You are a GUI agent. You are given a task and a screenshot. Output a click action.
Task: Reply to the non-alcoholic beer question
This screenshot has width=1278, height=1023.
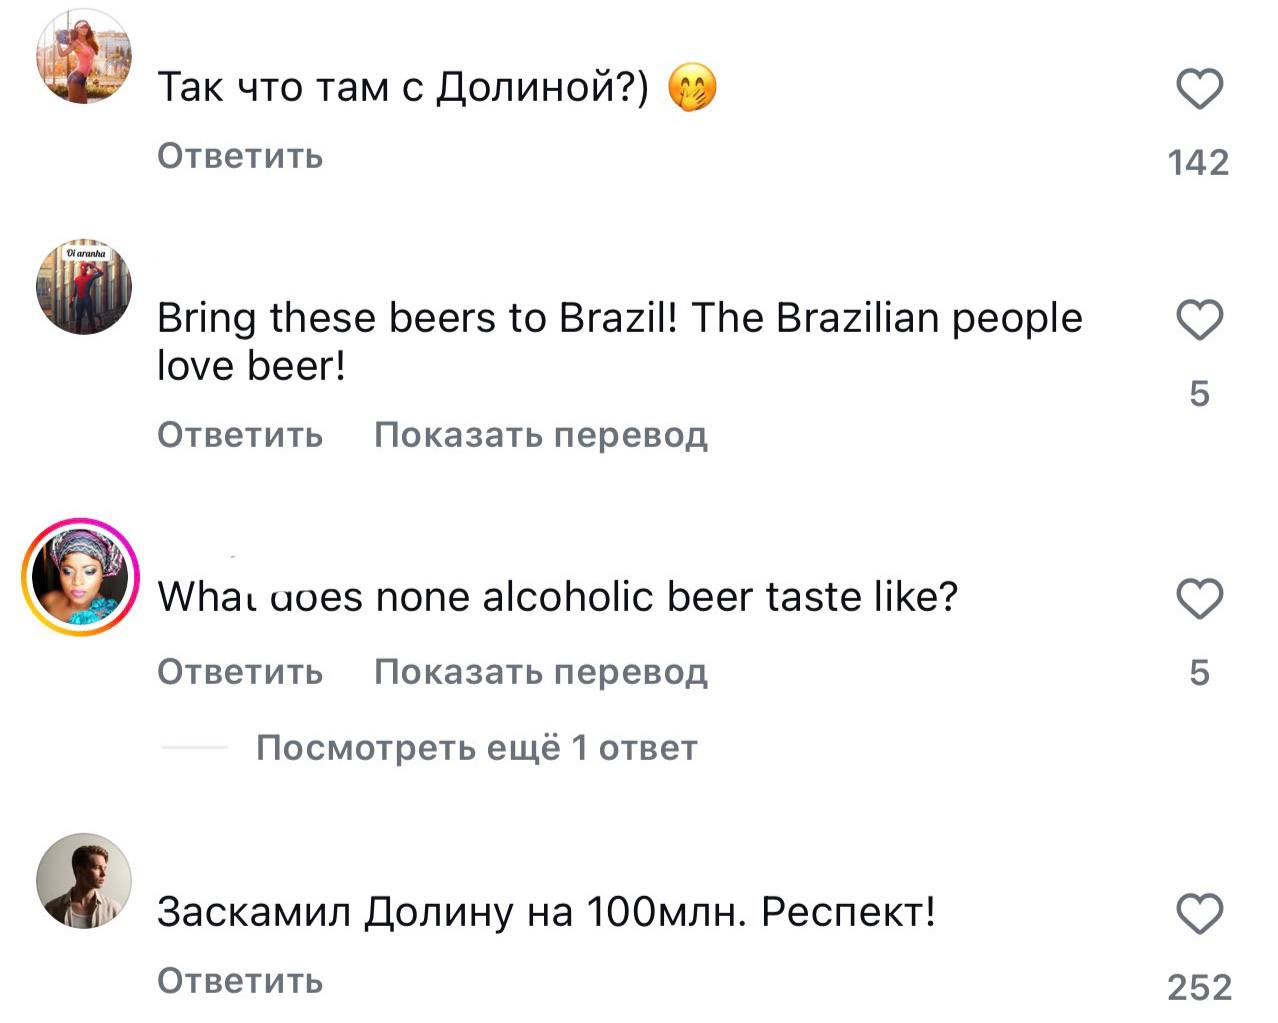[240, 672]
